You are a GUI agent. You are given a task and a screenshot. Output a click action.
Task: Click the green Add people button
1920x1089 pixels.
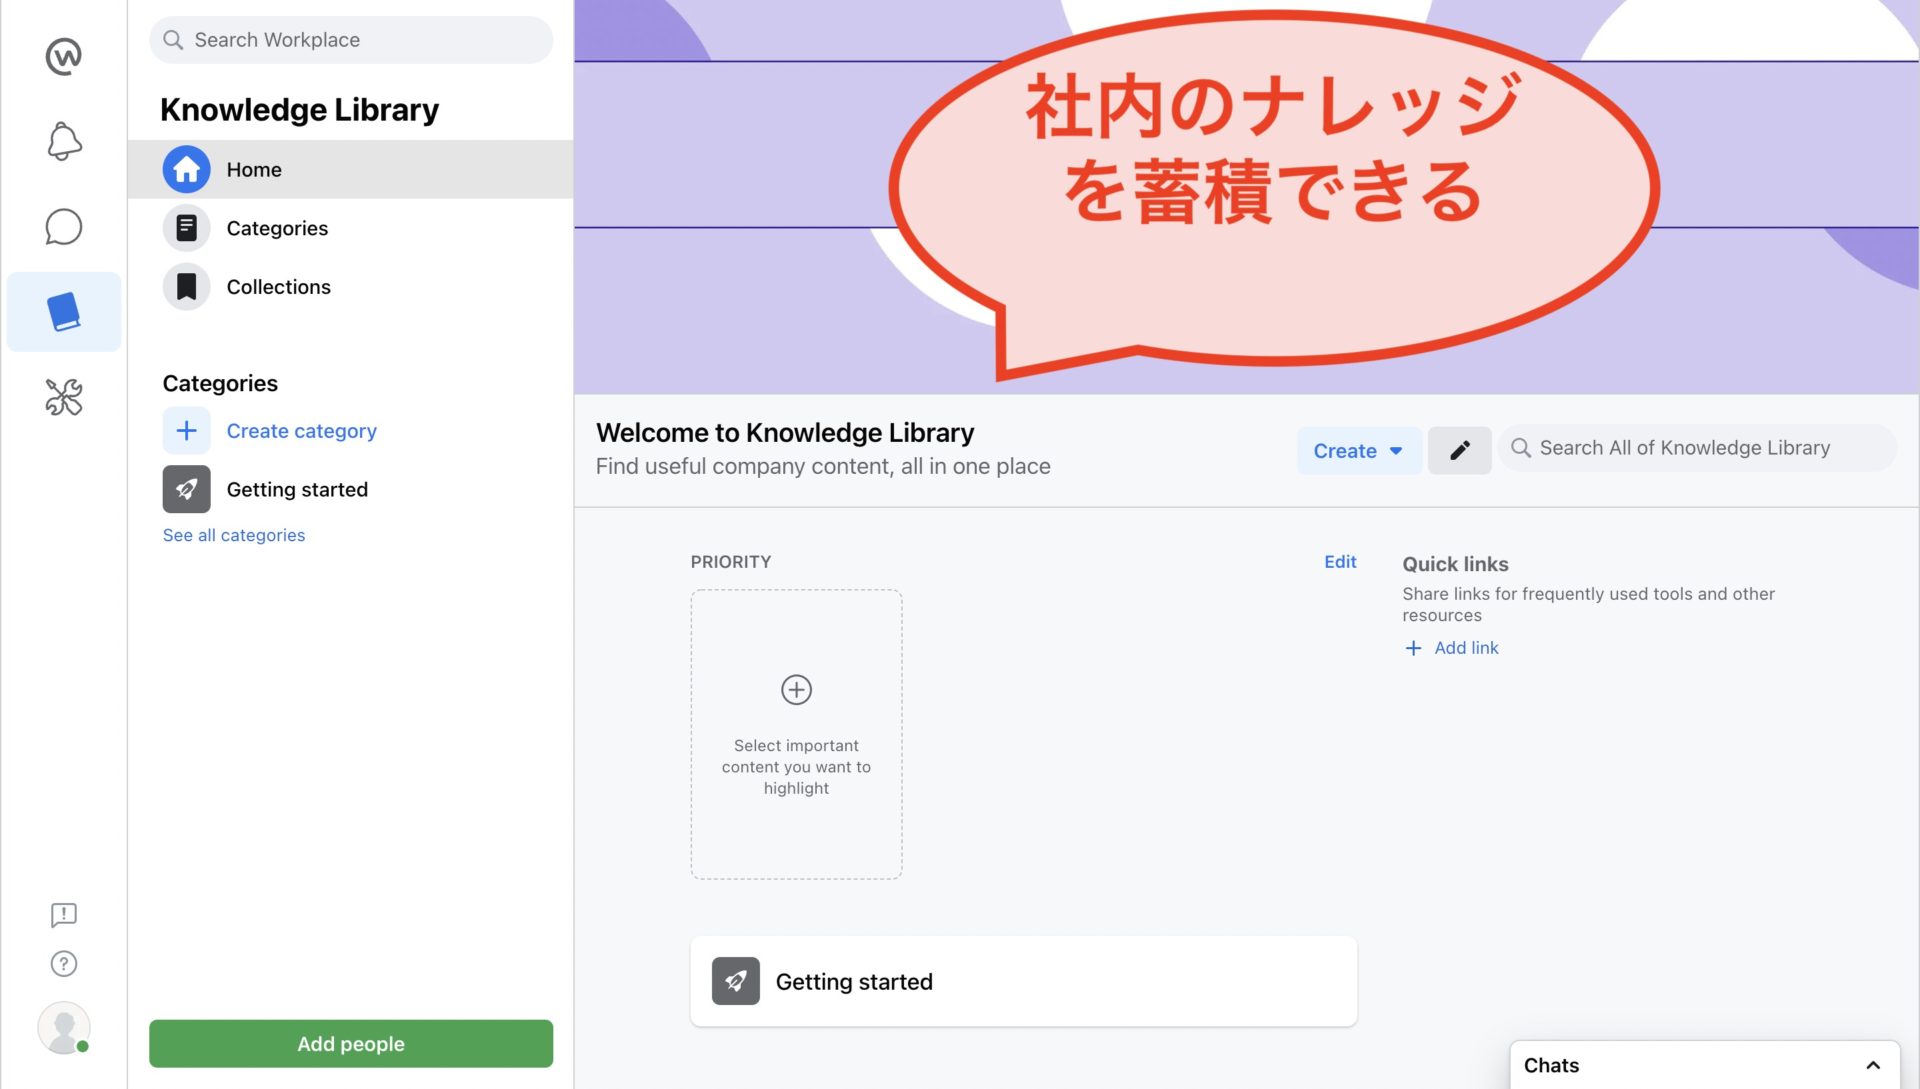coord(351,1044)
